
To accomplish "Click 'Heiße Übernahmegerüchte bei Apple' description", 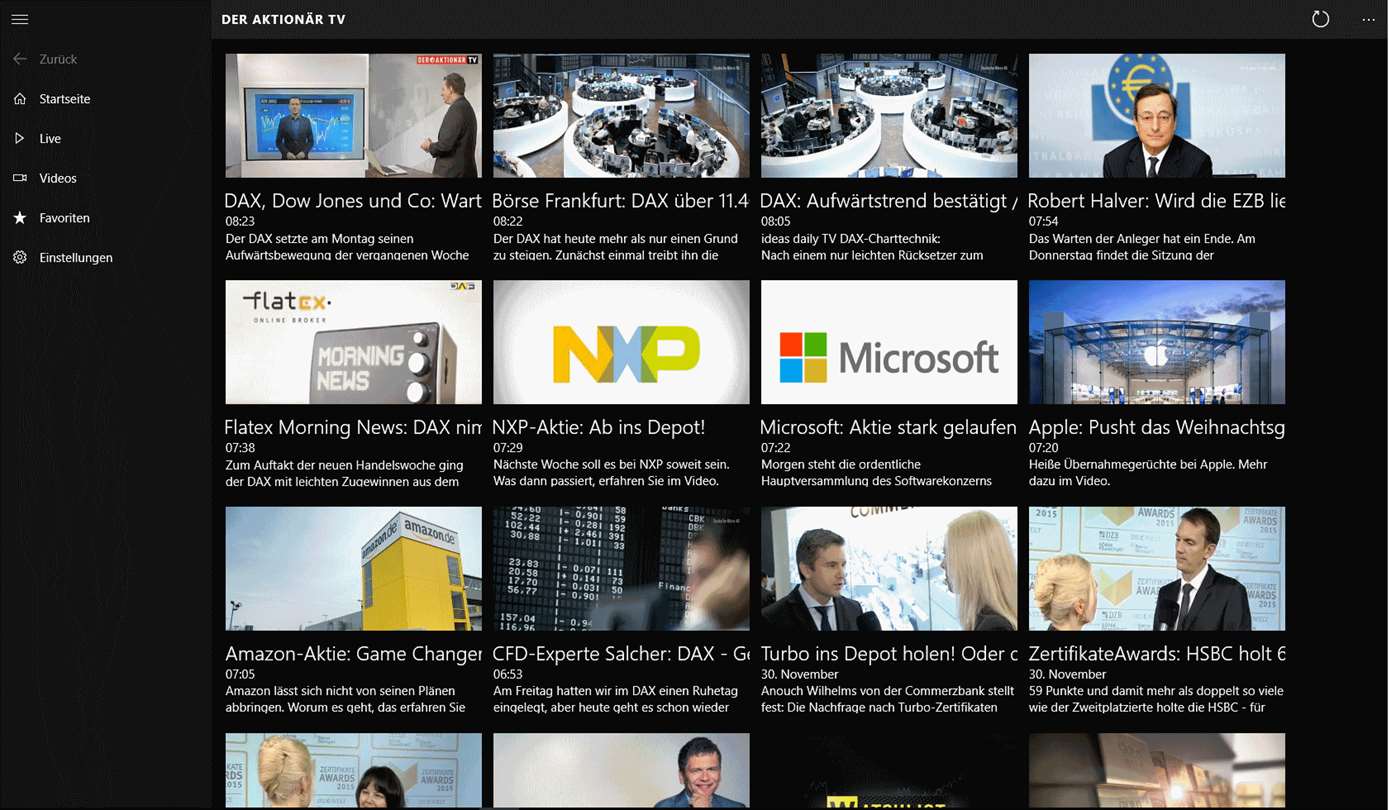I will click(x=1148, y=473).
